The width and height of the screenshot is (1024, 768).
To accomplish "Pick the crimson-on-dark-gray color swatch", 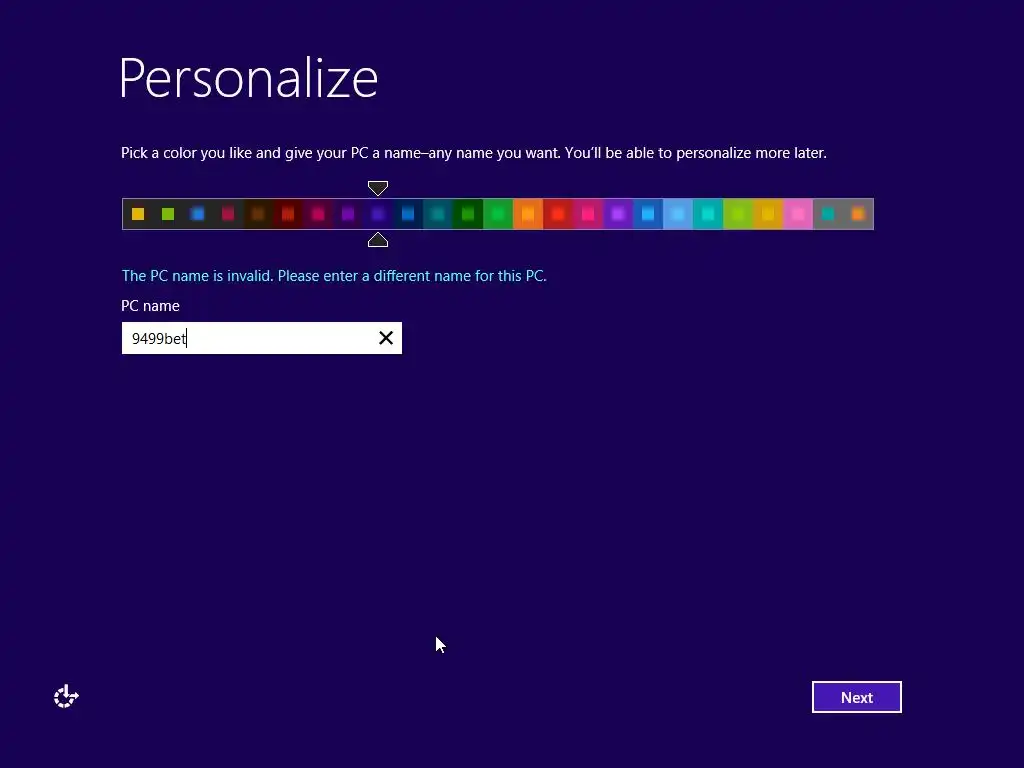I will coord(228,214).
